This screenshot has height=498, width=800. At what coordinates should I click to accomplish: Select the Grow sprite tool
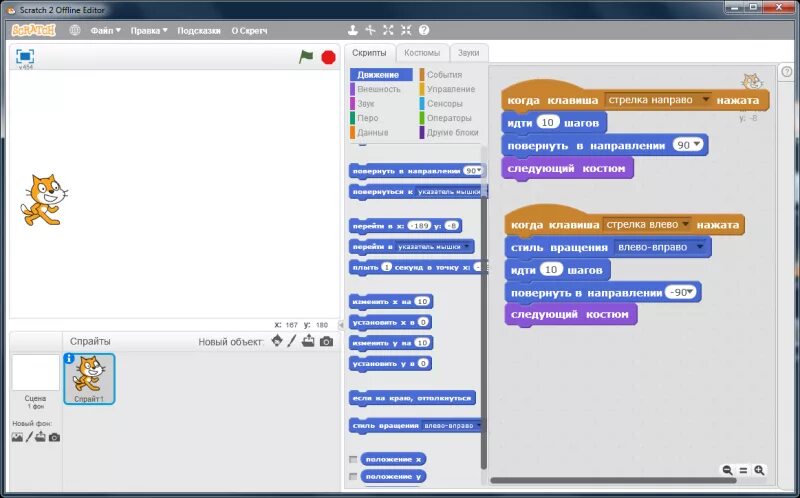tap(388, 30)
